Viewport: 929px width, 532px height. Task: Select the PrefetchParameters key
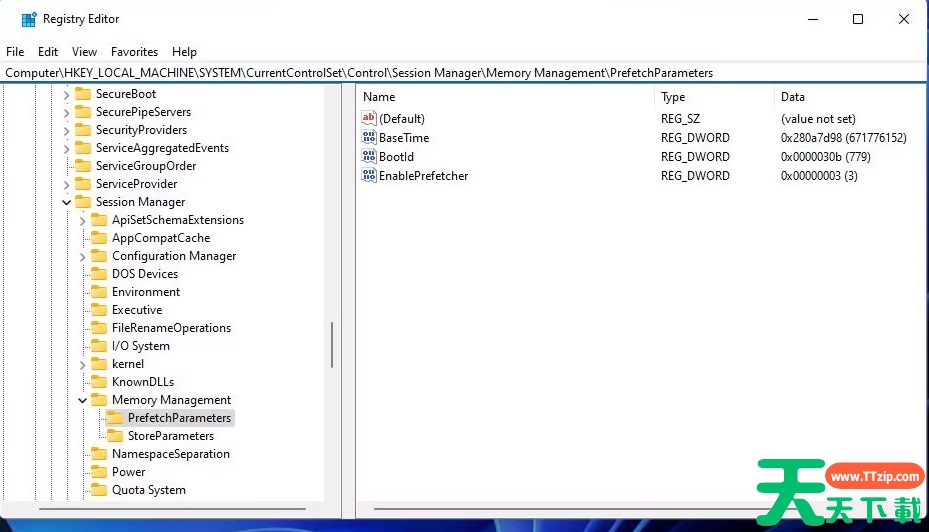pos(179,418)
